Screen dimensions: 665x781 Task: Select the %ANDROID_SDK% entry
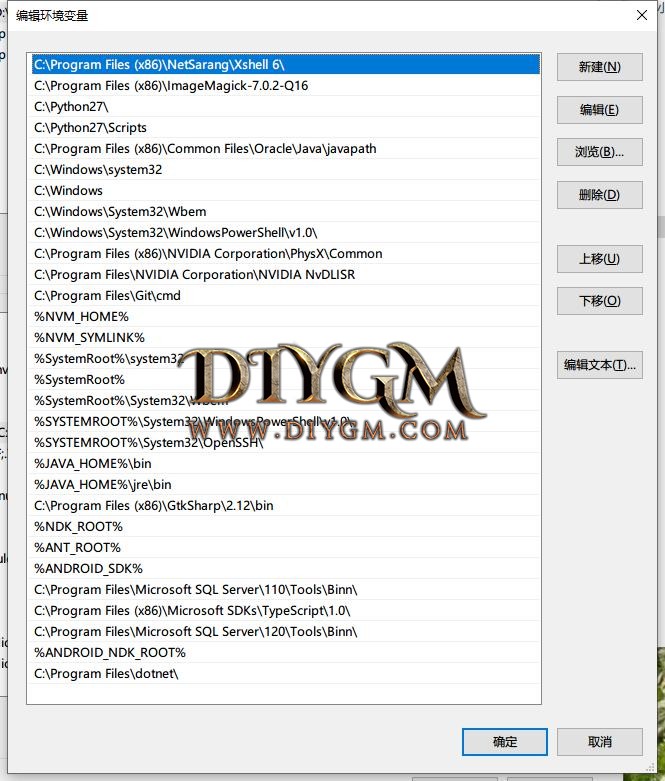(286, 569)
